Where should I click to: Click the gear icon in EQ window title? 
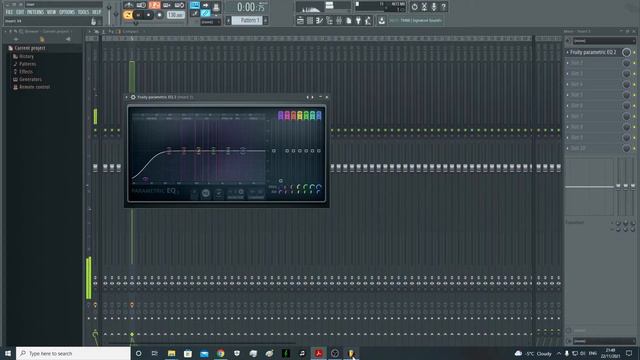click(133, 97)
